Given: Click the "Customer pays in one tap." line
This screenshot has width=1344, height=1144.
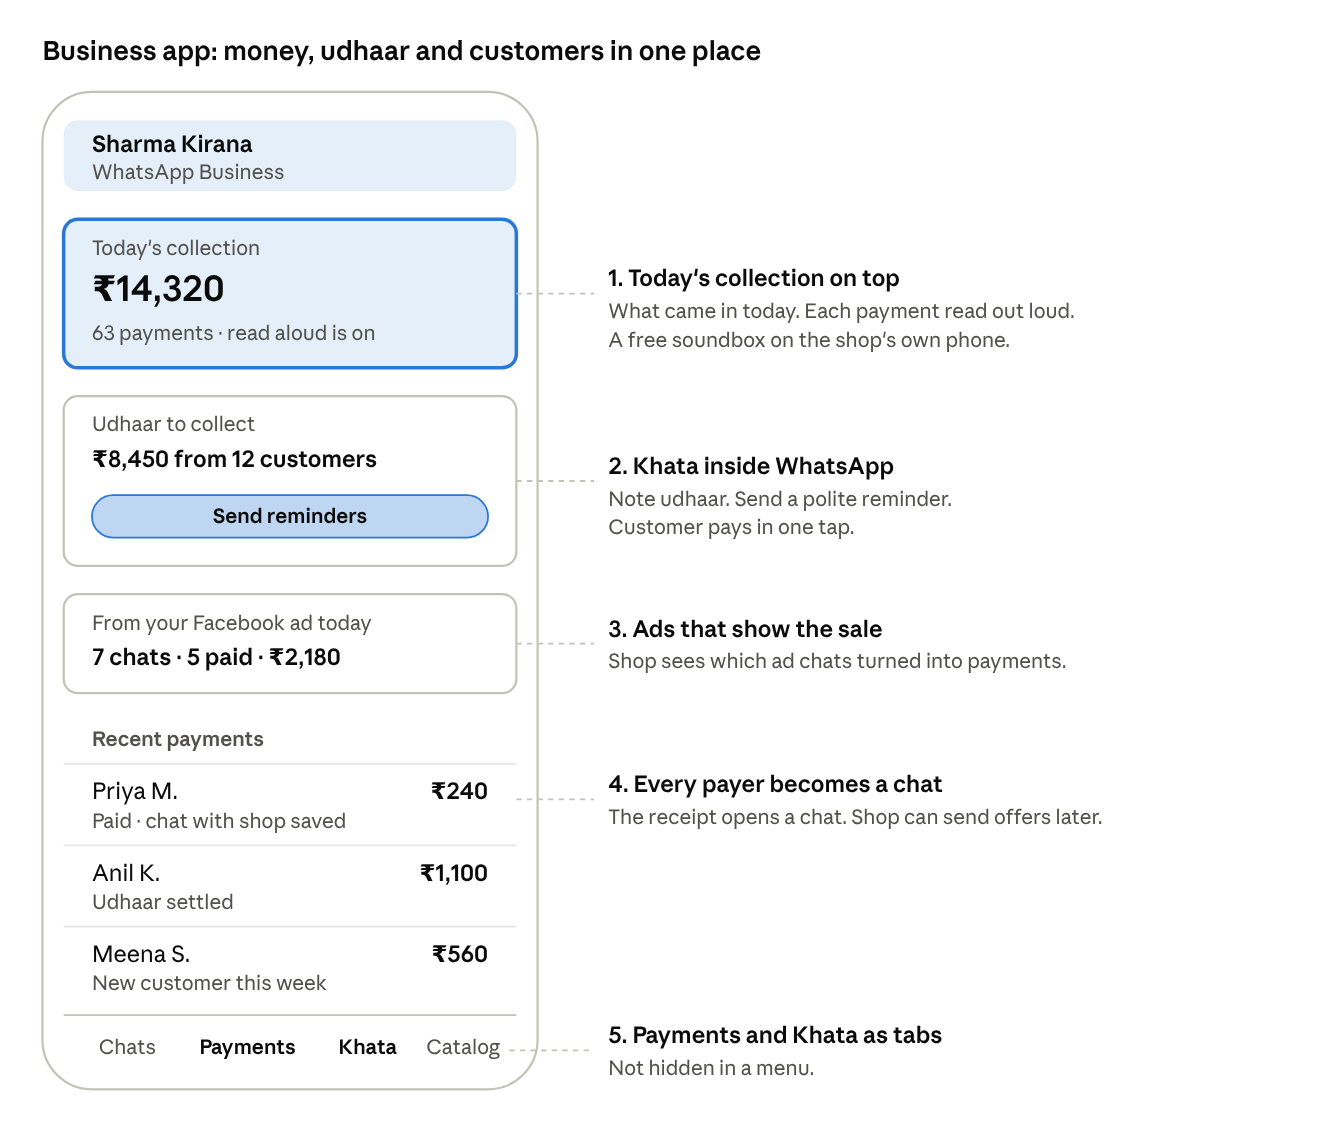Looking at the screenshot, I should coord(731,527).
